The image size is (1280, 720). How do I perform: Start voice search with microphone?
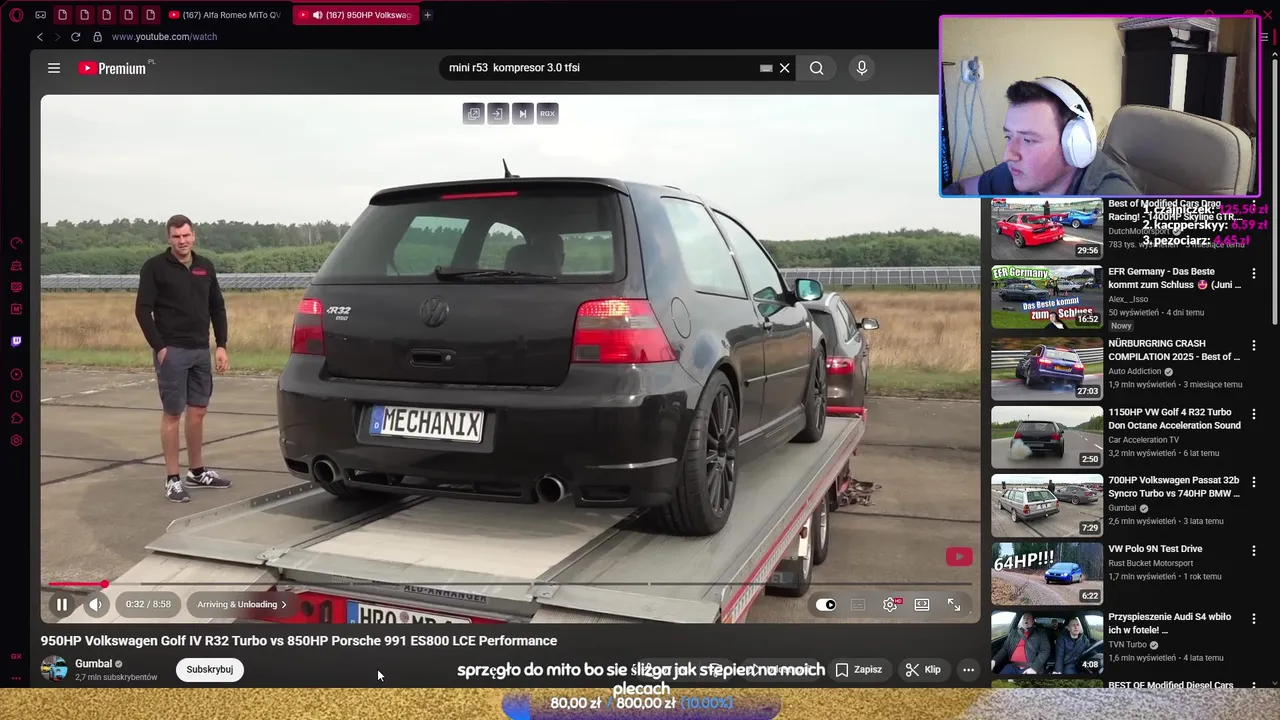click(x=862, y=68)
